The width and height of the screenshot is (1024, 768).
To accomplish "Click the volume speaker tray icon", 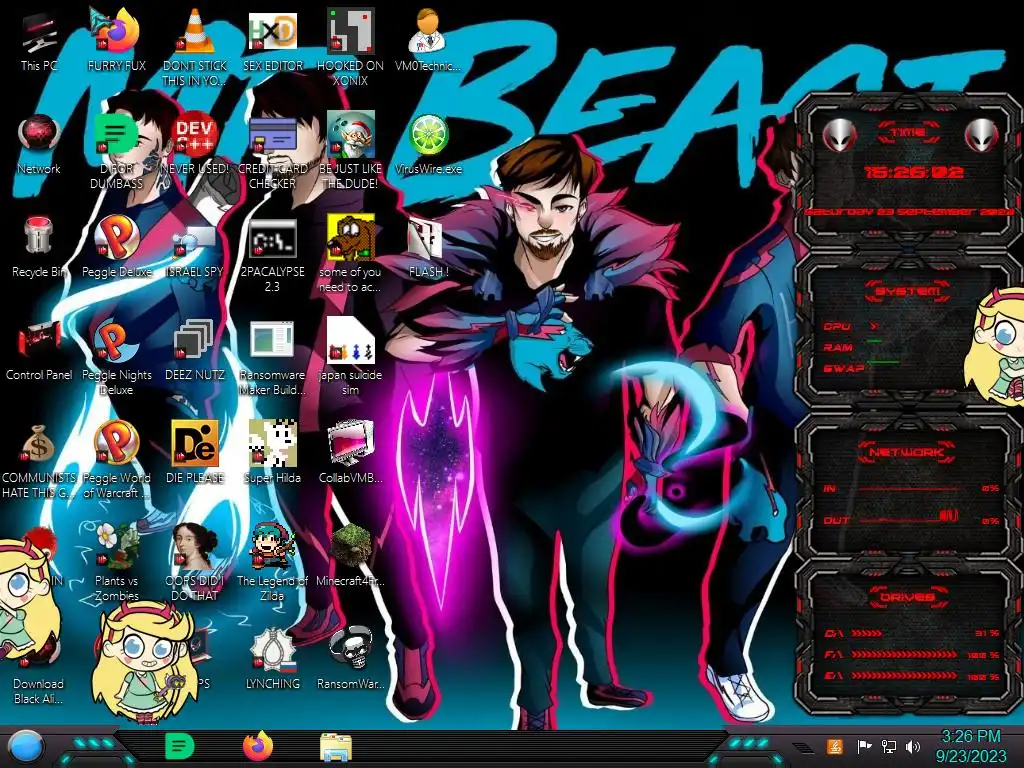I will 913,746.
